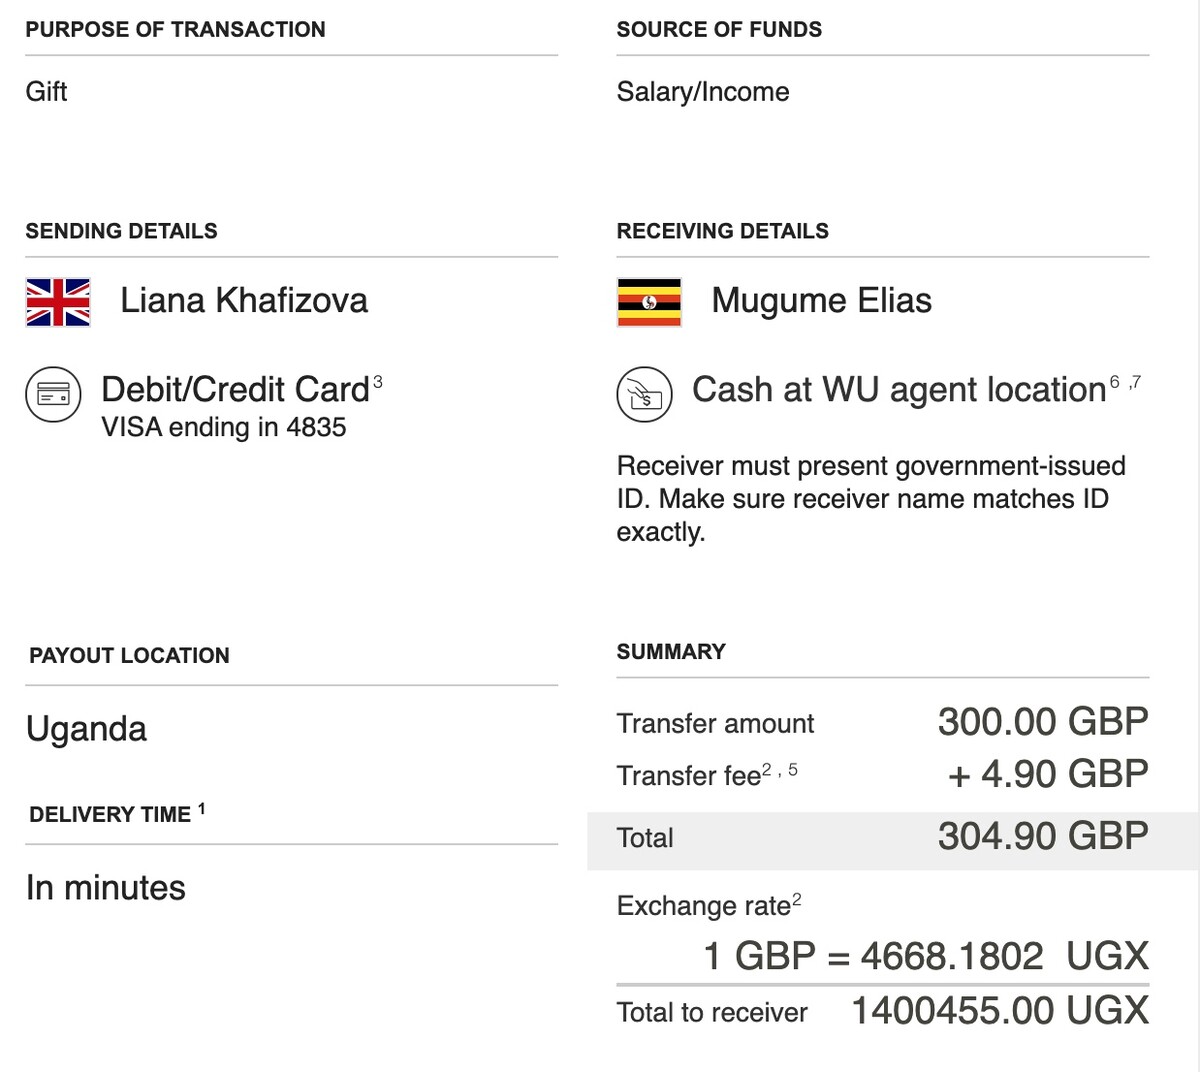Click footnote 6 after WU agent location
Image resolution: width=1200 pixels, height=1072 pixels.
pyautogui.click(x=1115, y=382)
